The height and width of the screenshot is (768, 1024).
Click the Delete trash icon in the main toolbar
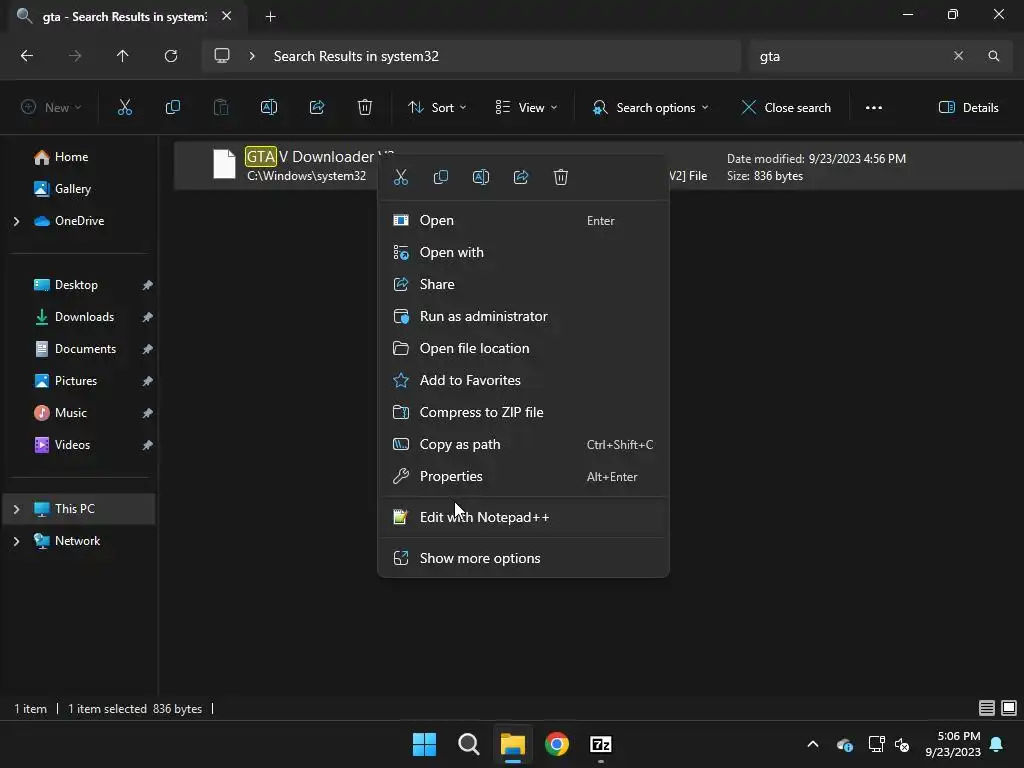pos(365,108)
